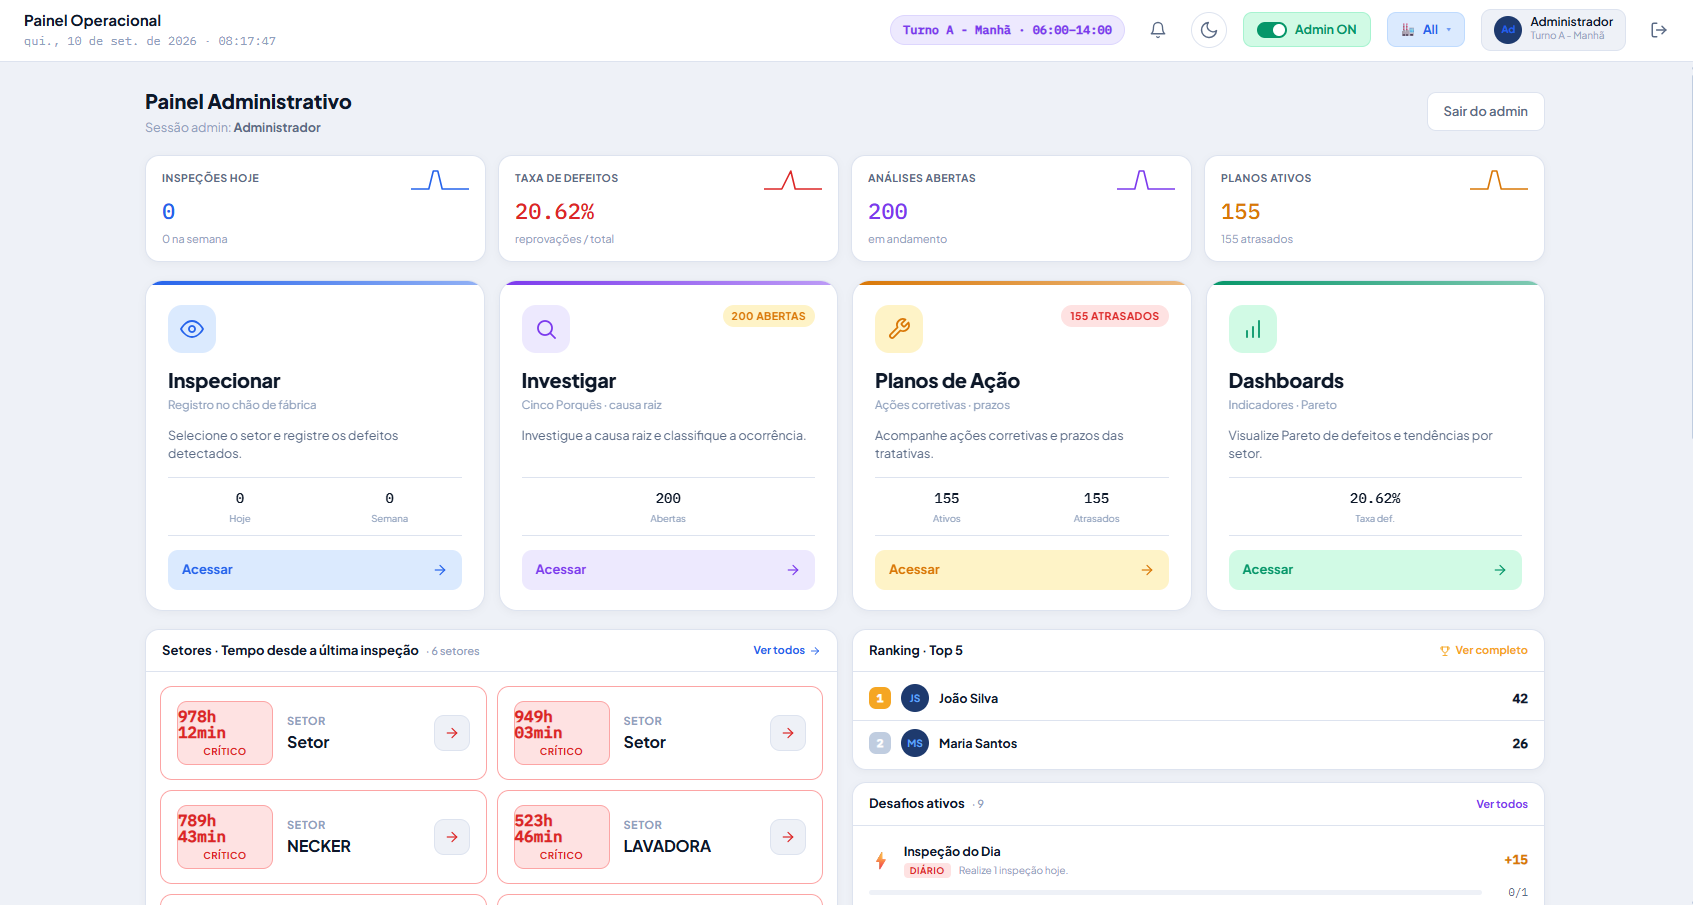This screenshot has height=905, width=1693.
Task: Select the 20.62% defect rate value
Action: tap(555, 212)
